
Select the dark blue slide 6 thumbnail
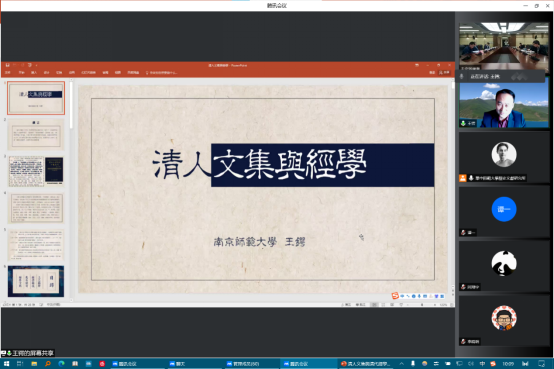[x=36, y=282]
